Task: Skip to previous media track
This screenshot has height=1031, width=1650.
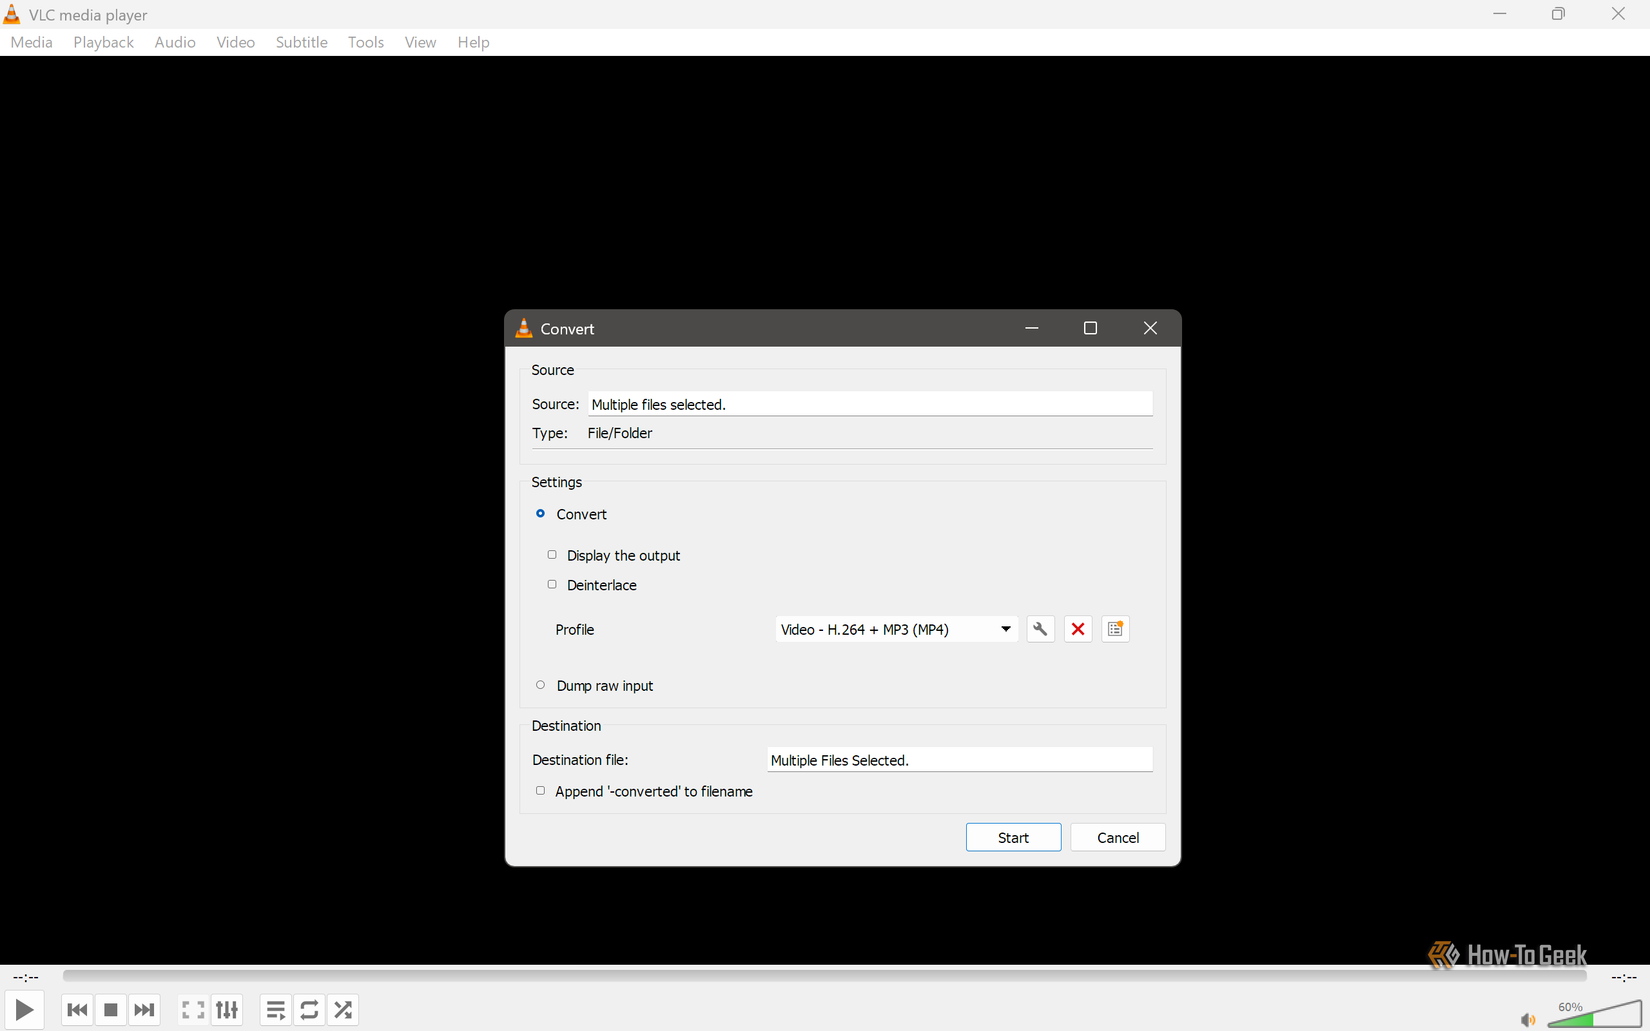Action: click(x=77, y=1010)
